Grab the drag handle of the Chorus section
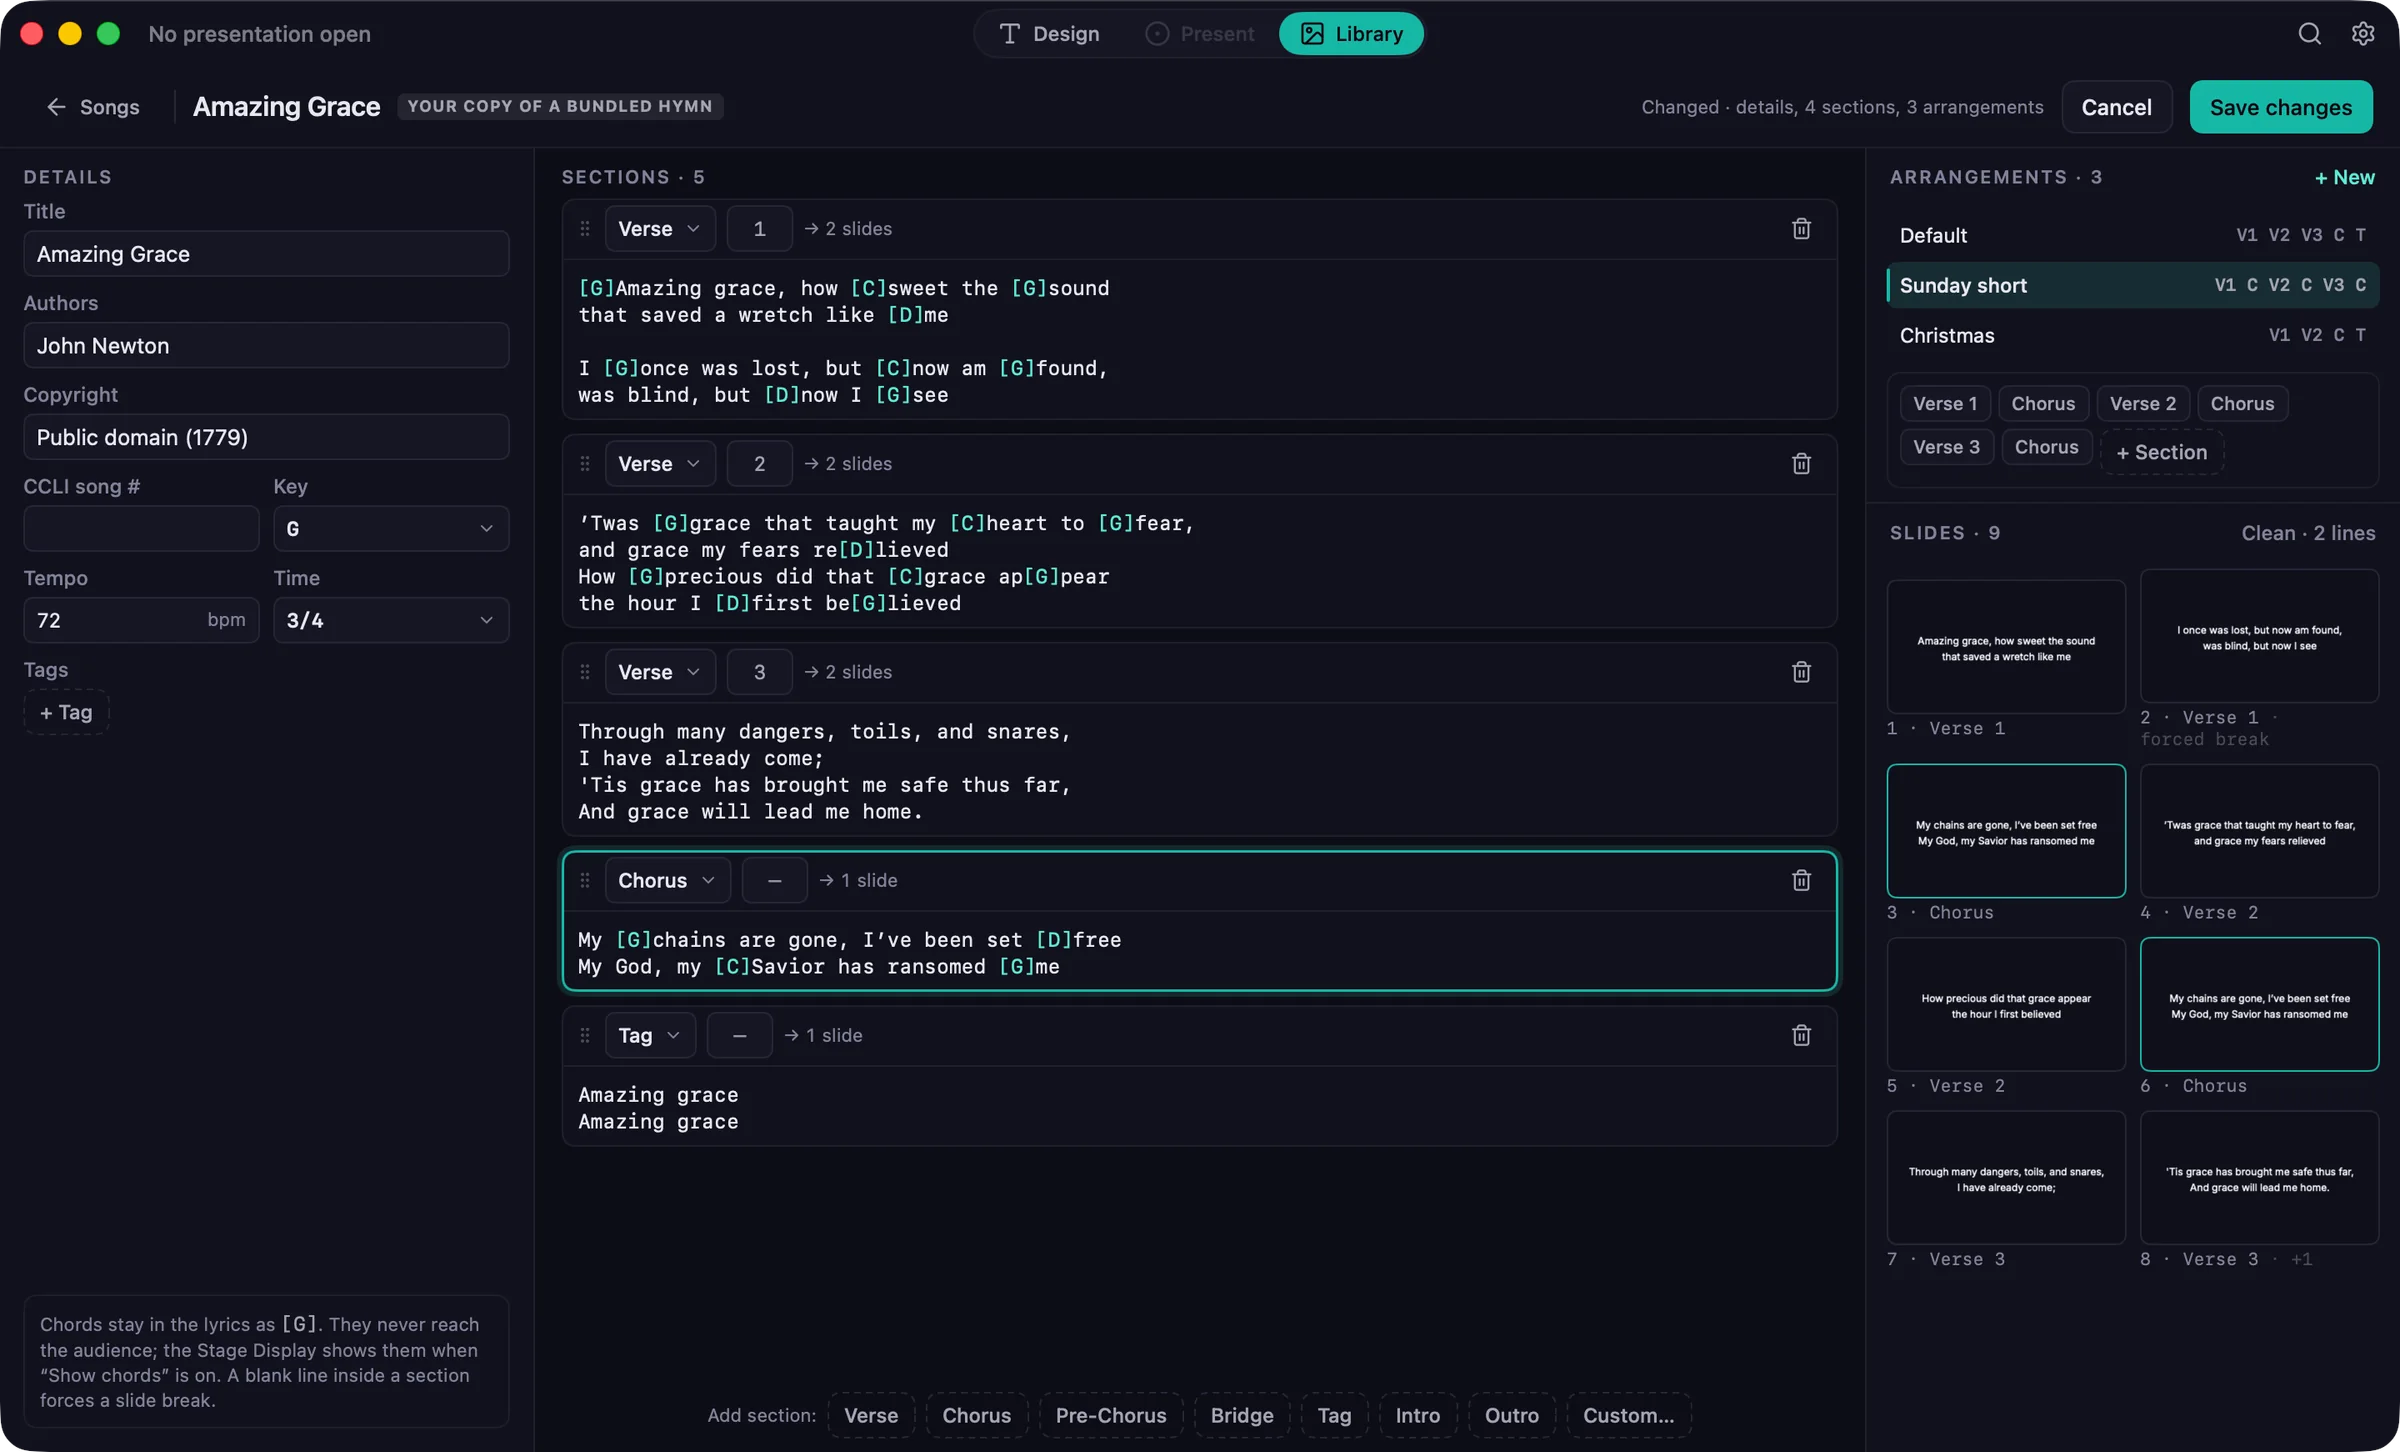The image size is (2400, 1452). pos(585,880)
